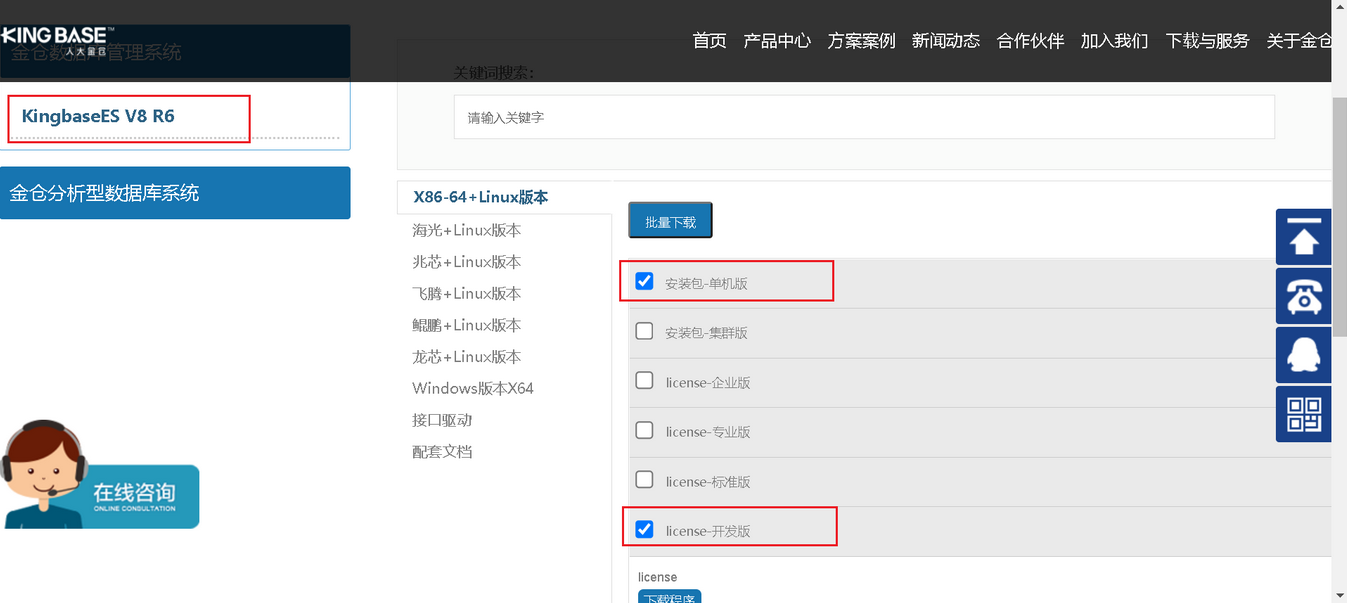
Task: Disable the license-开发版 checkbox
Action: click(644, 530)
